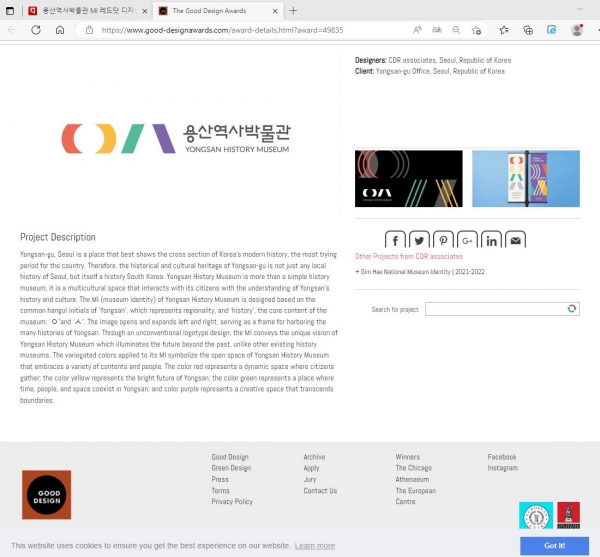This screenshot has height=557, width=600.
Task: Click the Project Description heading
Action: [58, 237]
